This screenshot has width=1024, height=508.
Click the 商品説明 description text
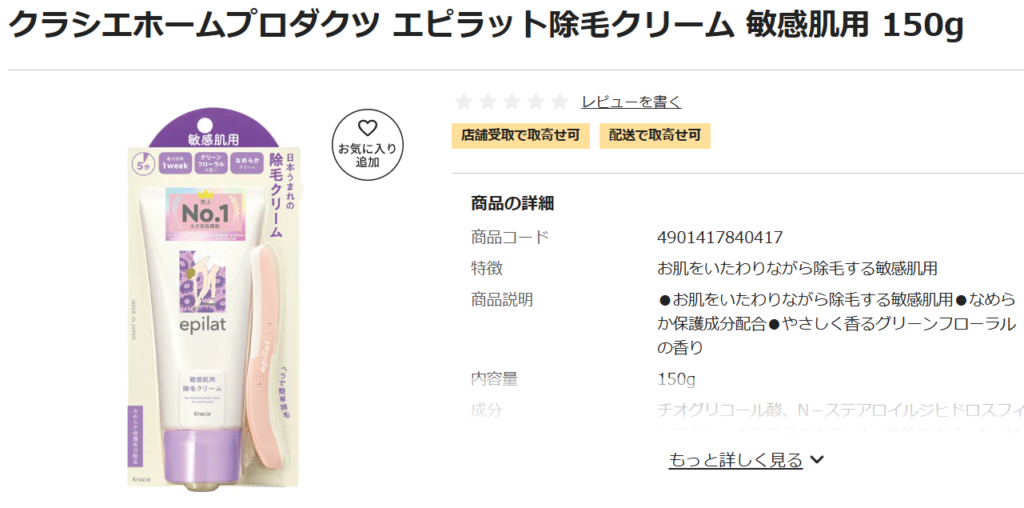click(x=837, y=324)
